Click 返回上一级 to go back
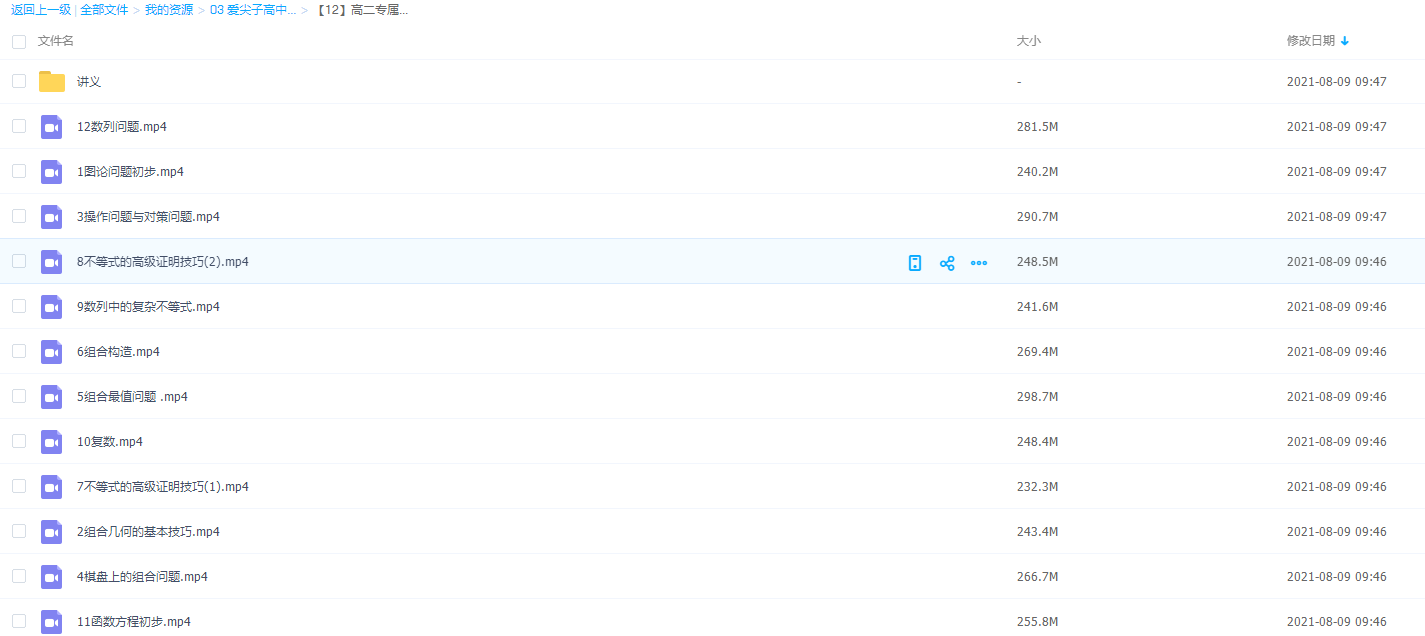 click(41, 10)
